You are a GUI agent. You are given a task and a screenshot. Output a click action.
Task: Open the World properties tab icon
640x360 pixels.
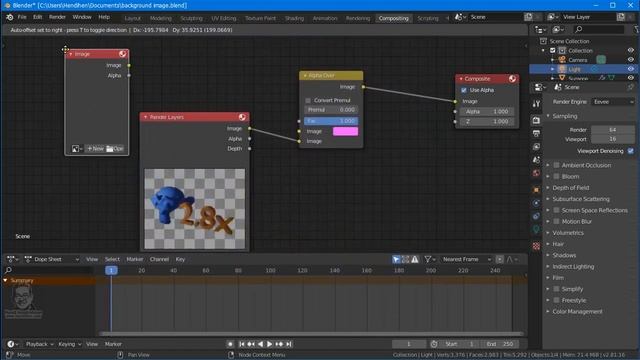click(x=536, y=173)
